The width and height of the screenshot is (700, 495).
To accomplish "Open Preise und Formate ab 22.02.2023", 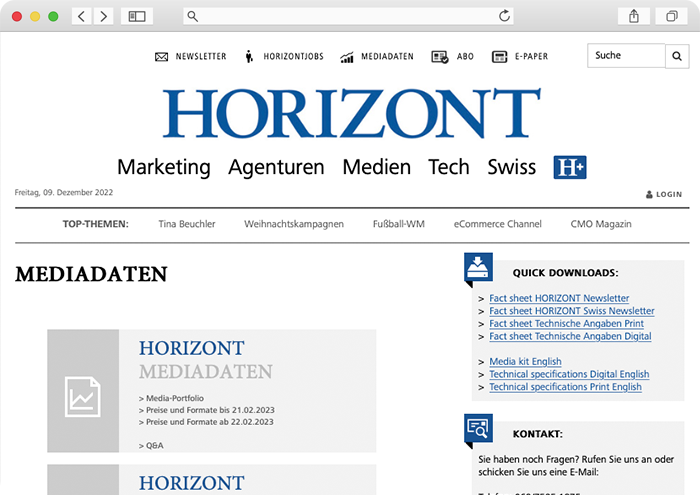I will [206, 422].
